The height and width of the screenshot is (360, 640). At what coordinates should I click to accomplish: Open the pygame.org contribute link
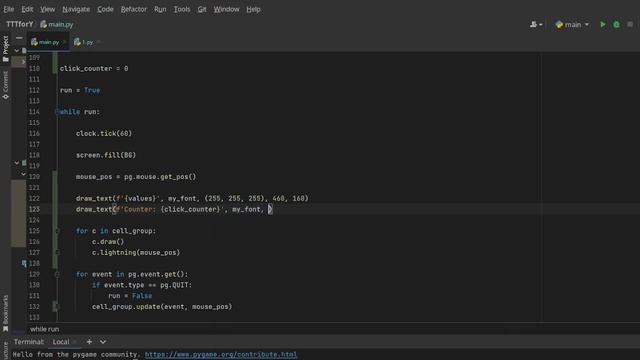(221, 354)
